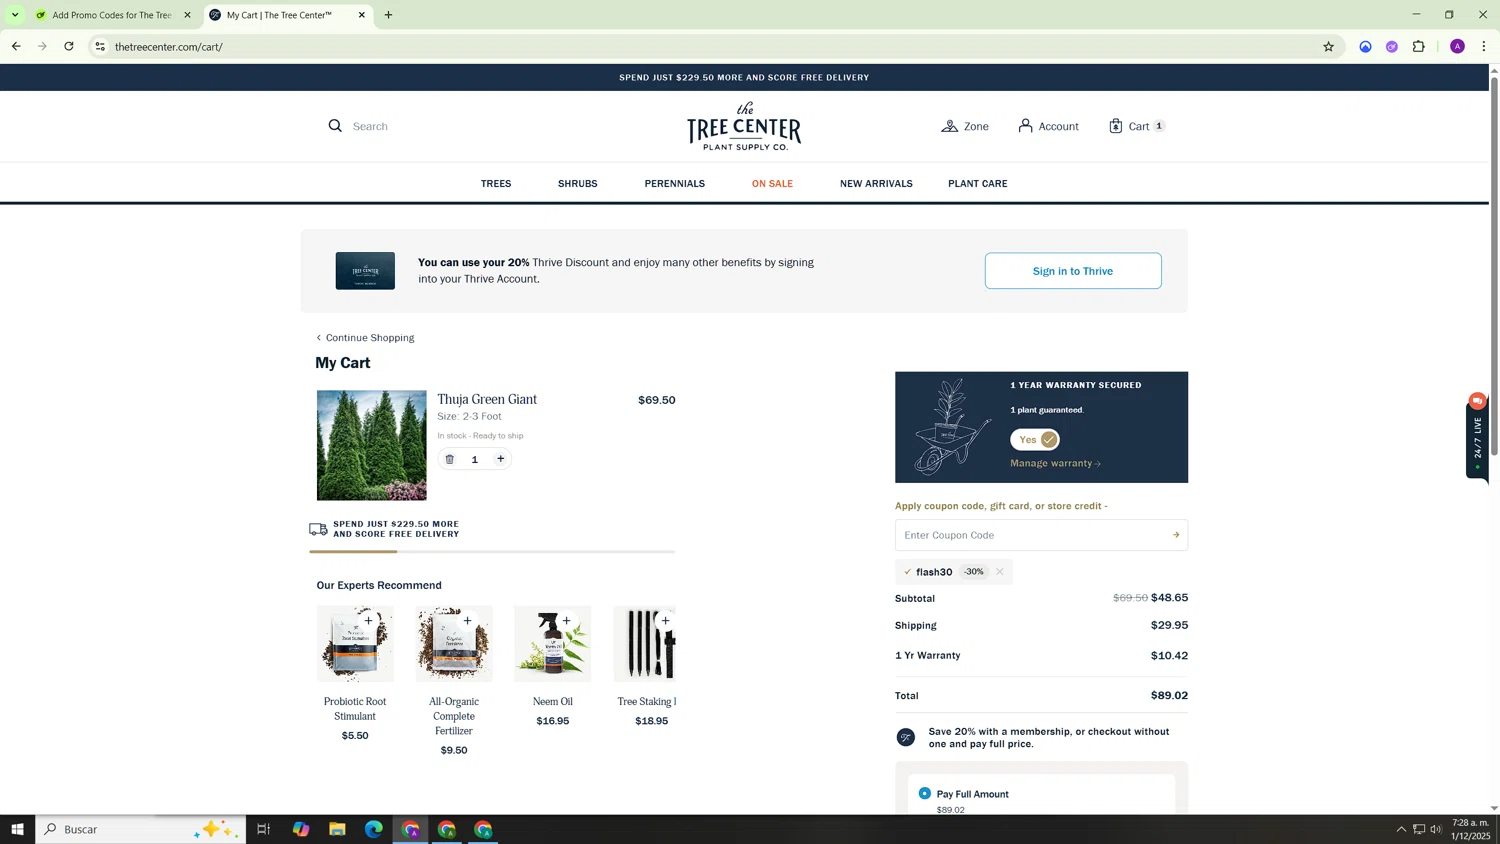Open the TREES menu
The image size is (1500, 844).
[496, 184]
